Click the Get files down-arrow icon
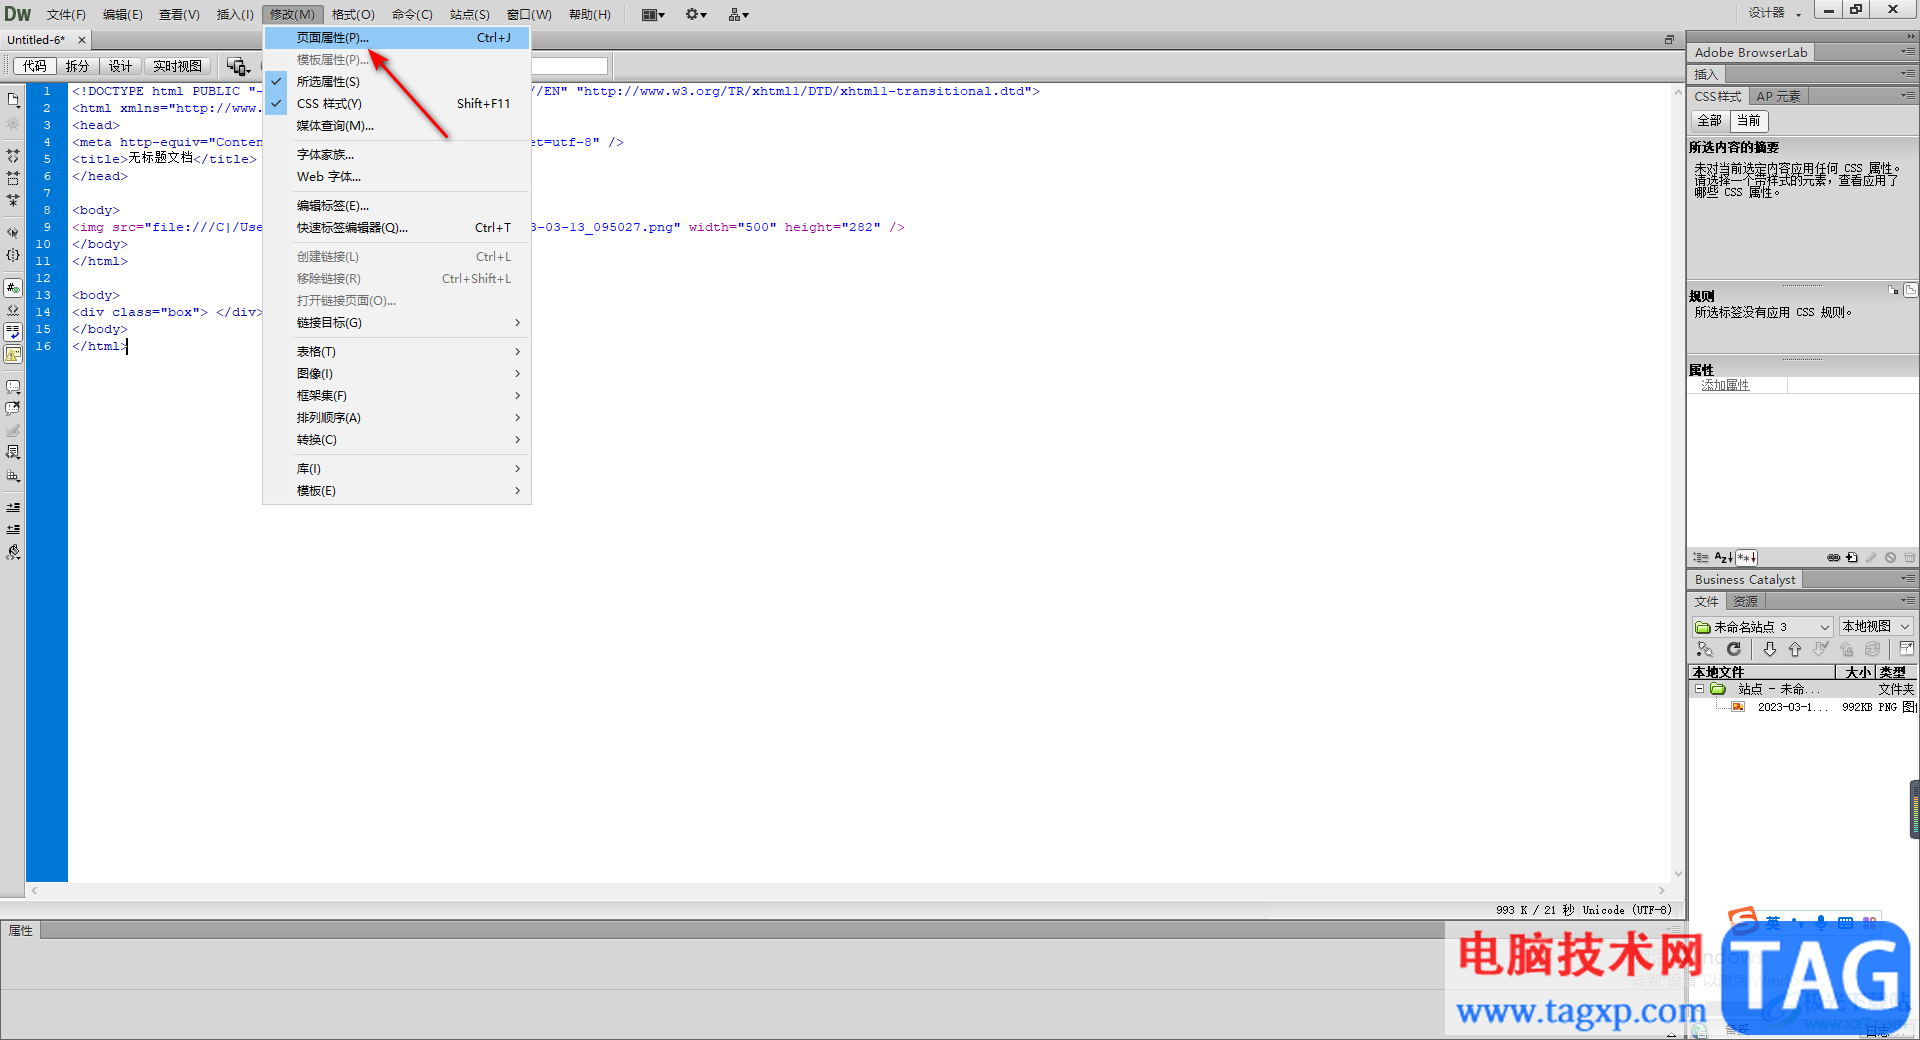1920x1040 pixels. click(x=1769, y=649)
